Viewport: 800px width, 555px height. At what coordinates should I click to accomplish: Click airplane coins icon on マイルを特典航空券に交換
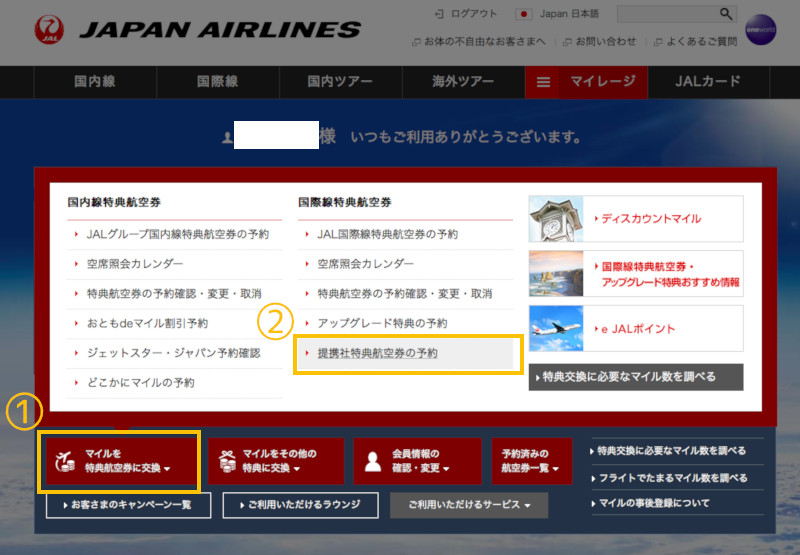(65, 461)
